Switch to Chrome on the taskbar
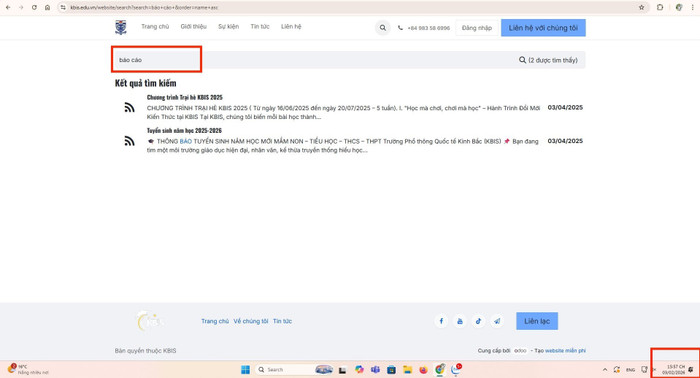700x378 pixels. [440, 370]
